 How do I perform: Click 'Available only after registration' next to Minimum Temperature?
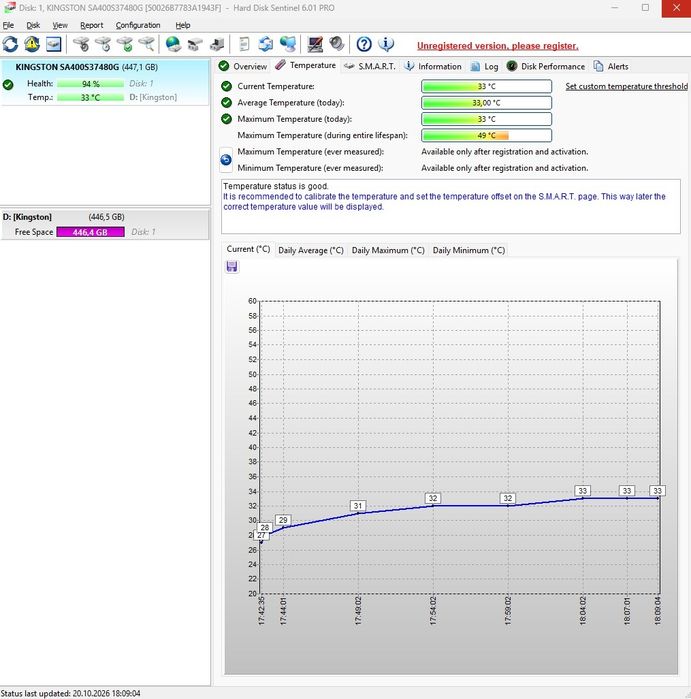click(505, 168)
